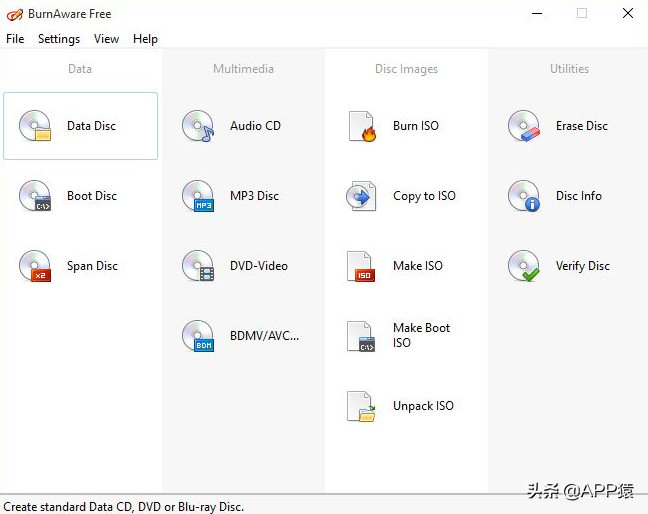
Task: Open the Data Disc tool icon
Action: coord(35,126)
